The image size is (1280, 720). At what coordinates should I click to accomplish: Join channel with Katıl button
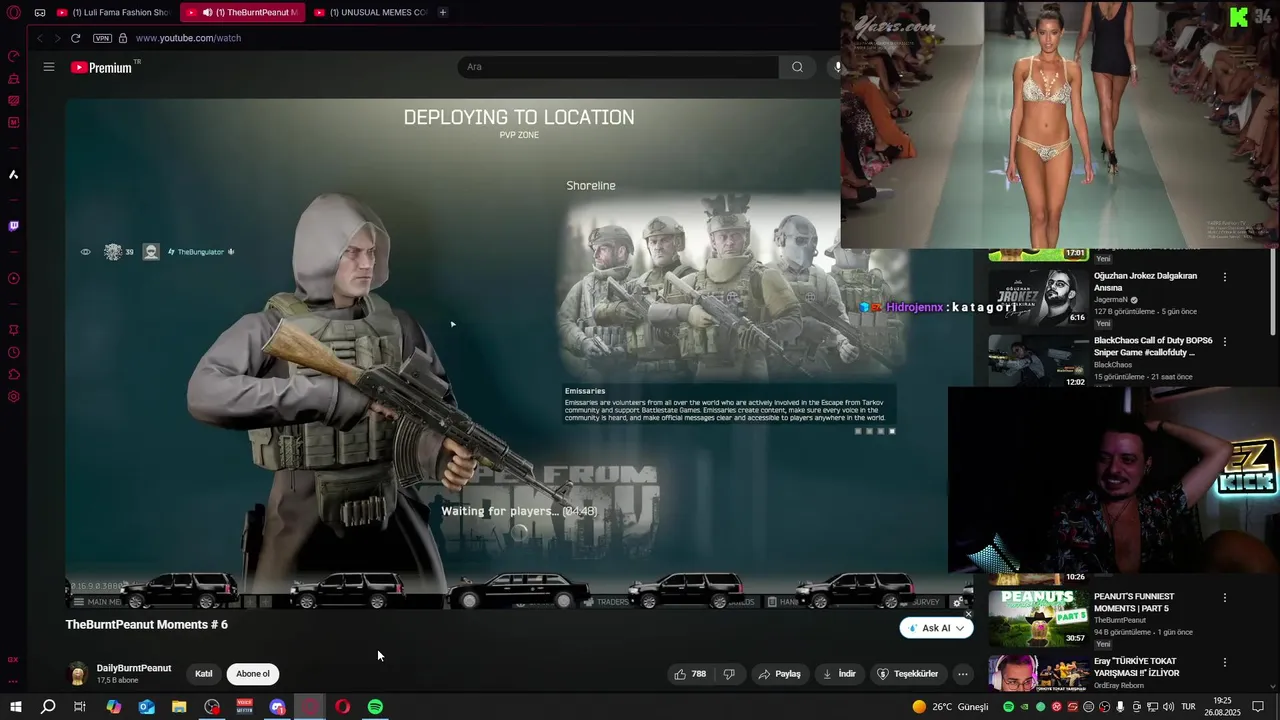click(x=204, y=674)
